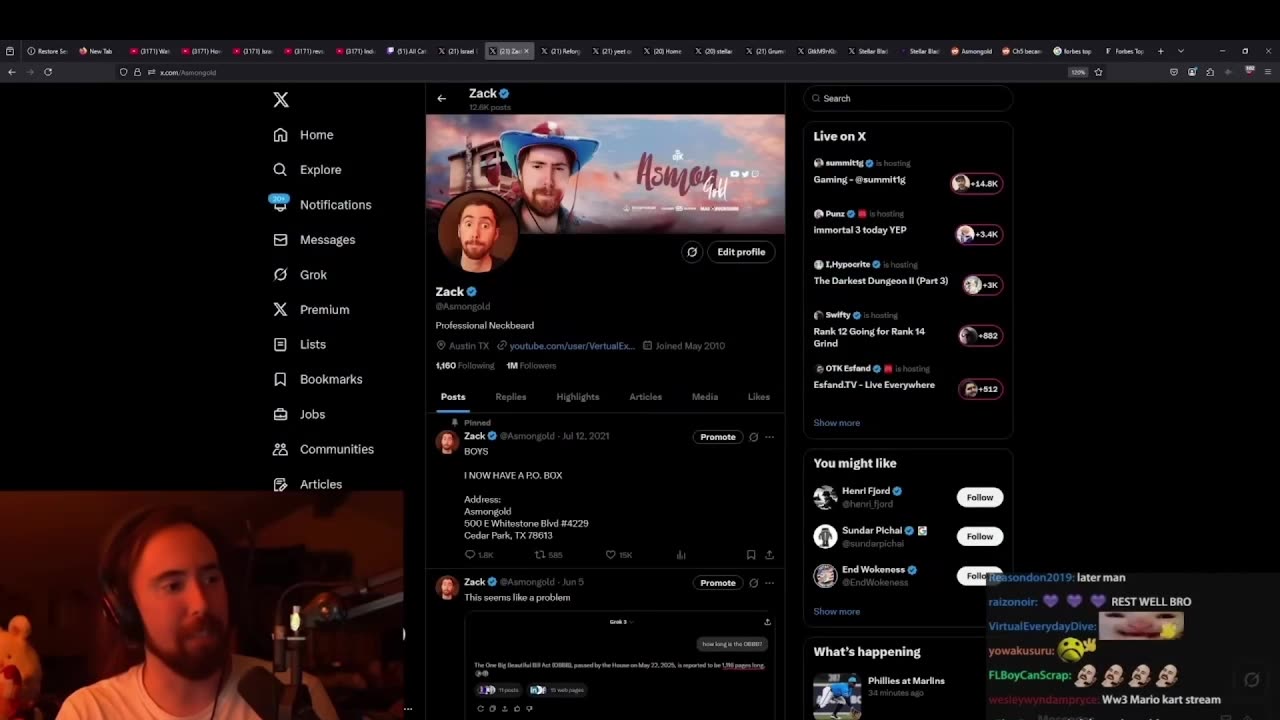Select the Posts tab
Image resolution: width=1280 pixels, height=720 pixels.
(453, 397)
